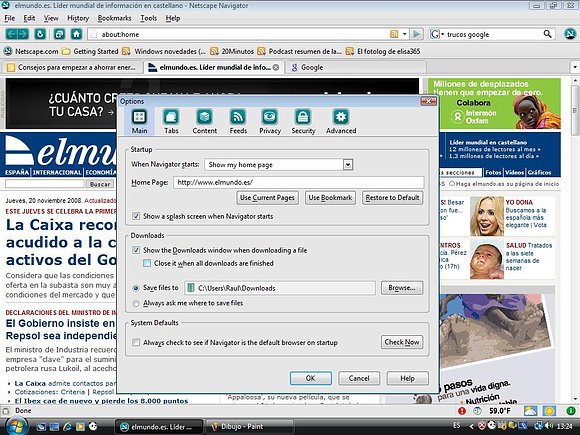Screen dimensions: 580x435
Task: Open the Privacy options panel icon
Action: (x=270, y=121)
